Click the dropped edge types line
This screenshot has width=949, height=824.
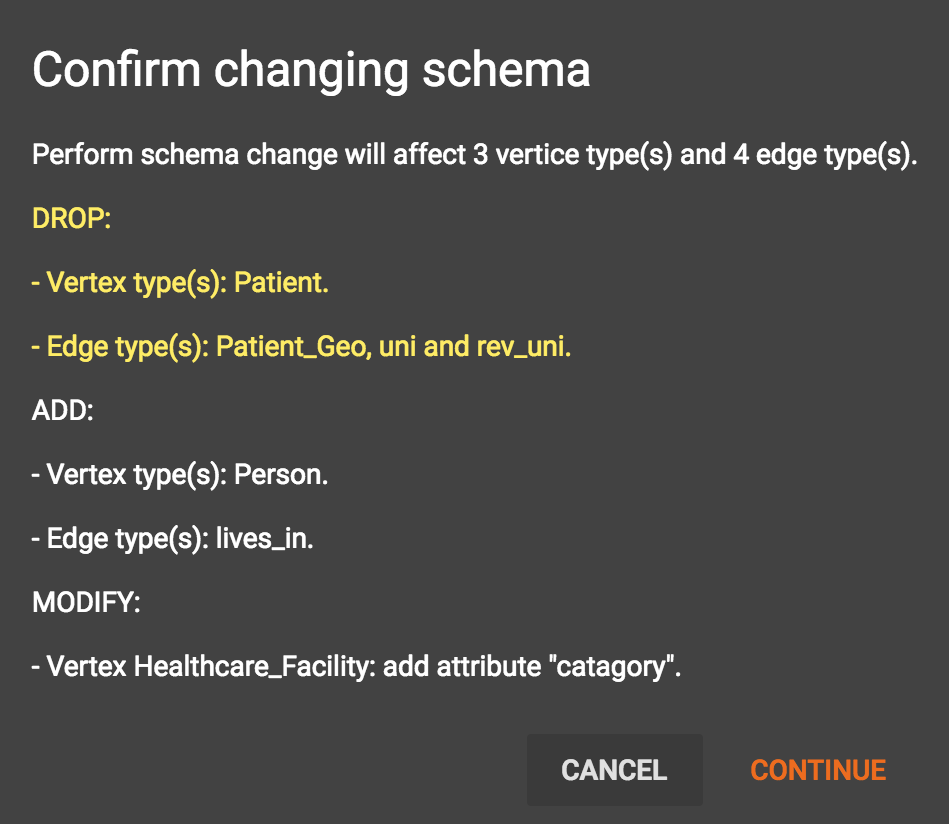click(301, 347)
